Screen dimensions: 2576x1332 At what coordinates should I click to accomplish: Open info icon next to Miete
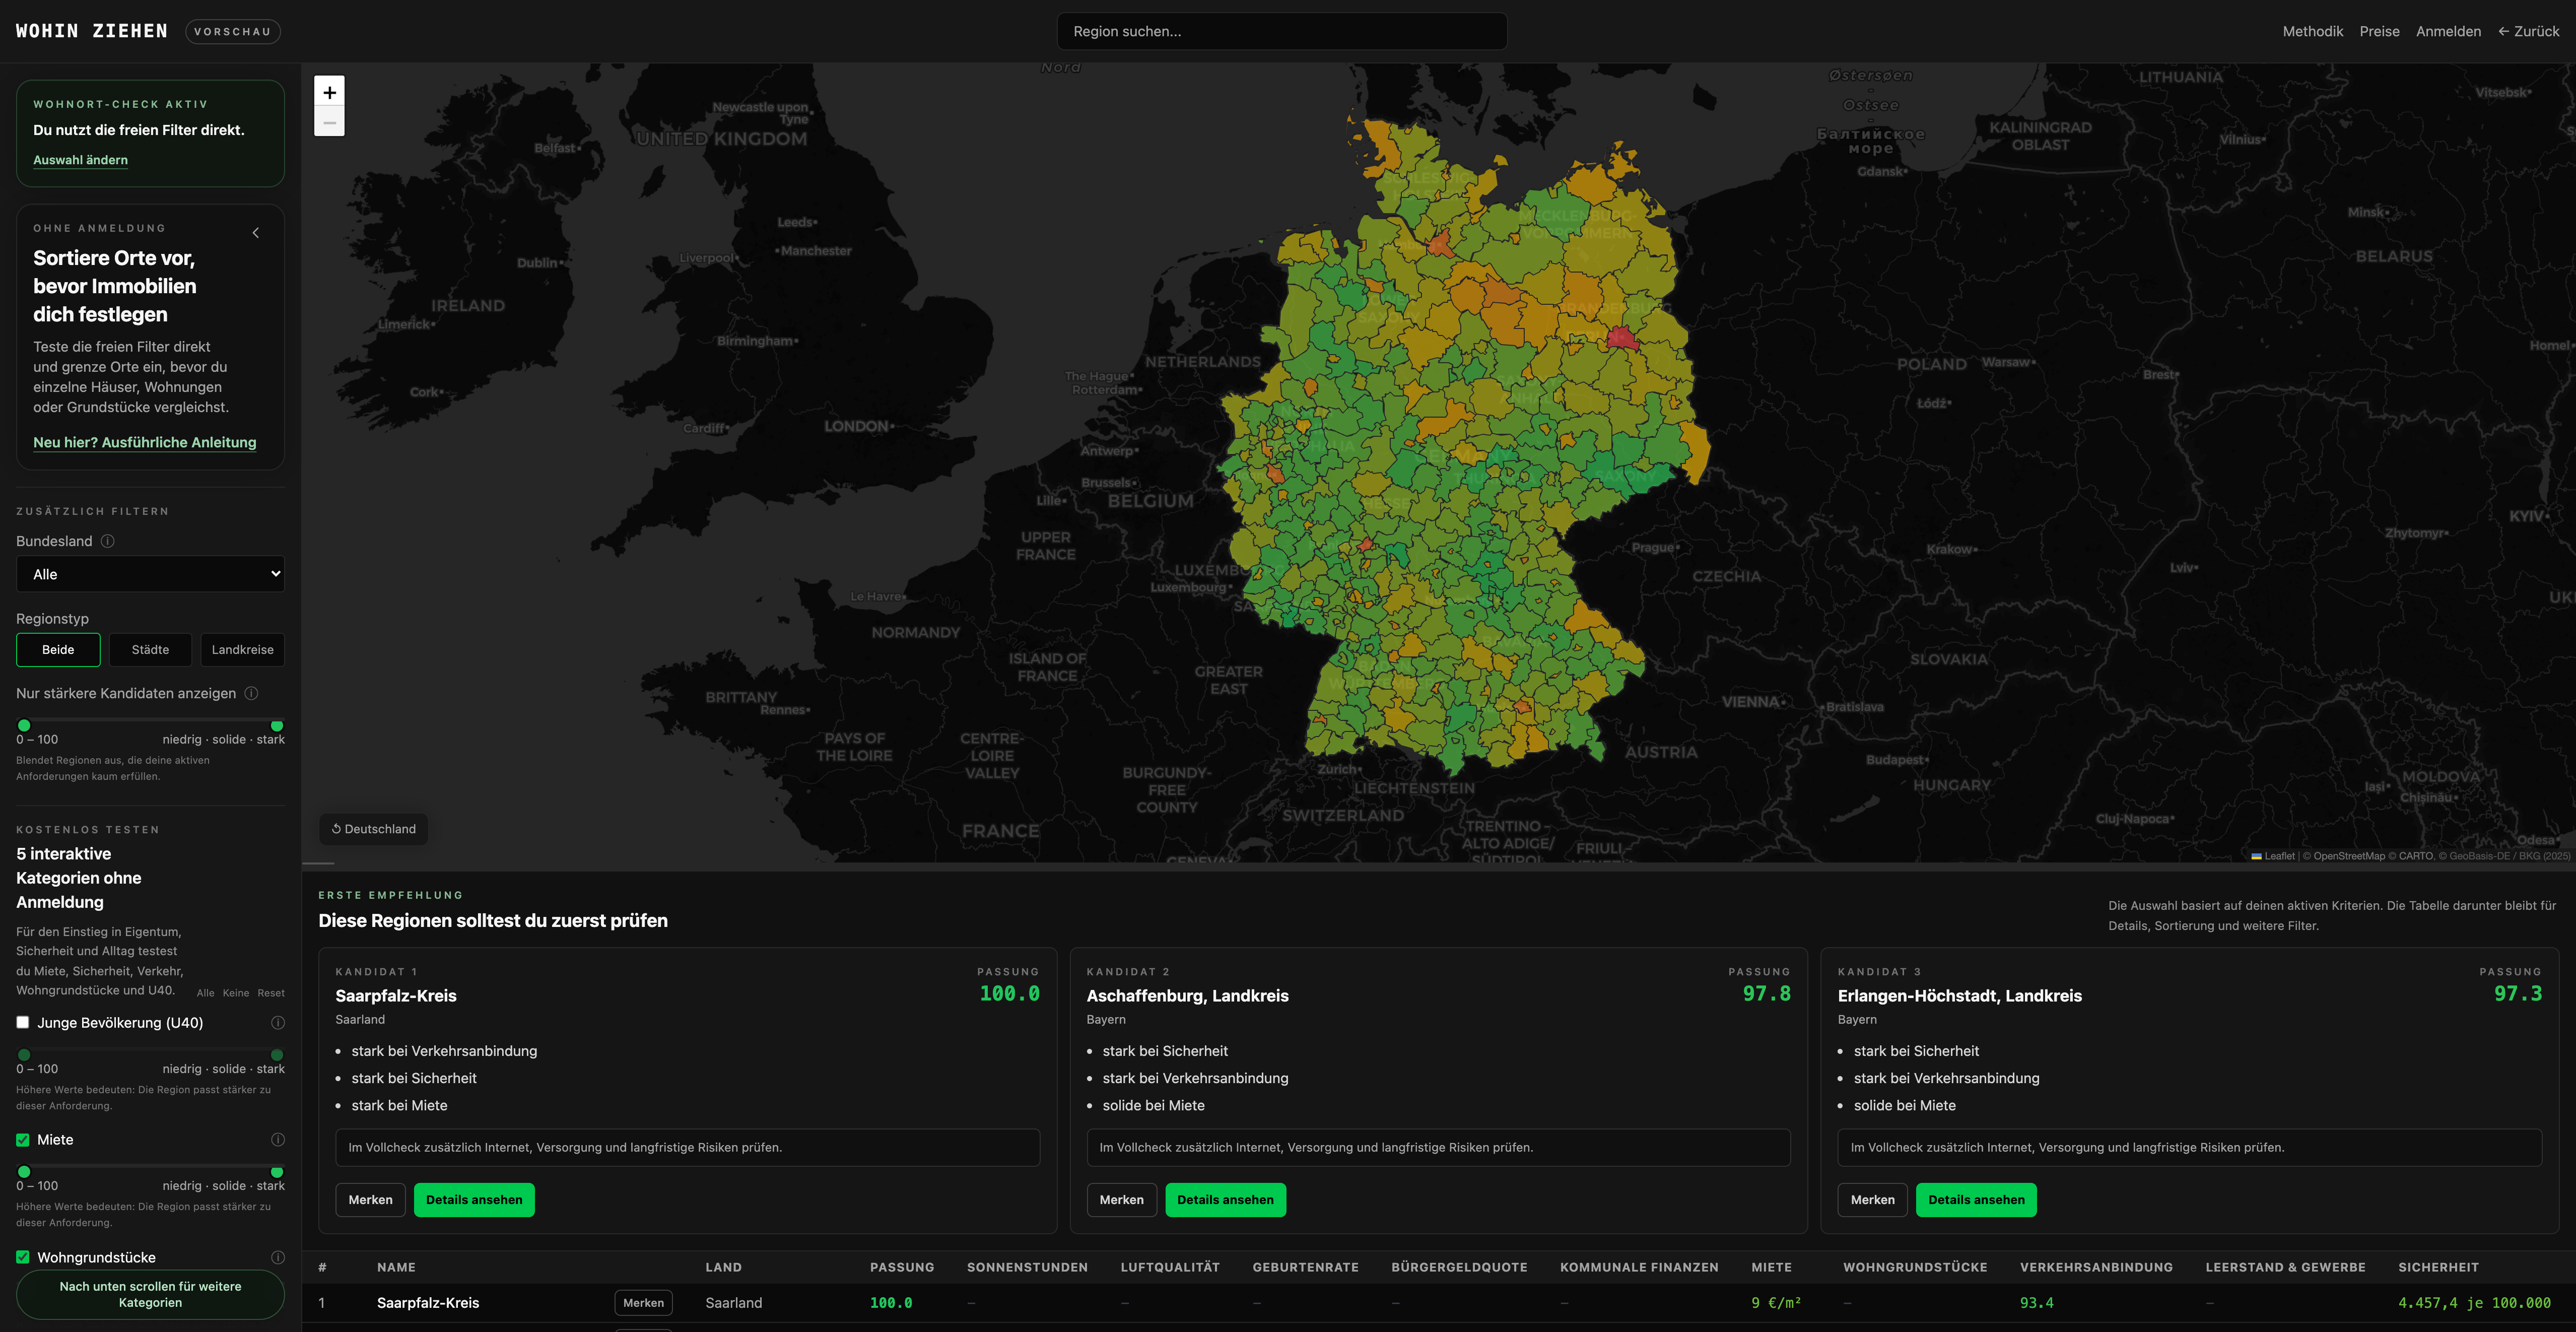[278, 1140]
